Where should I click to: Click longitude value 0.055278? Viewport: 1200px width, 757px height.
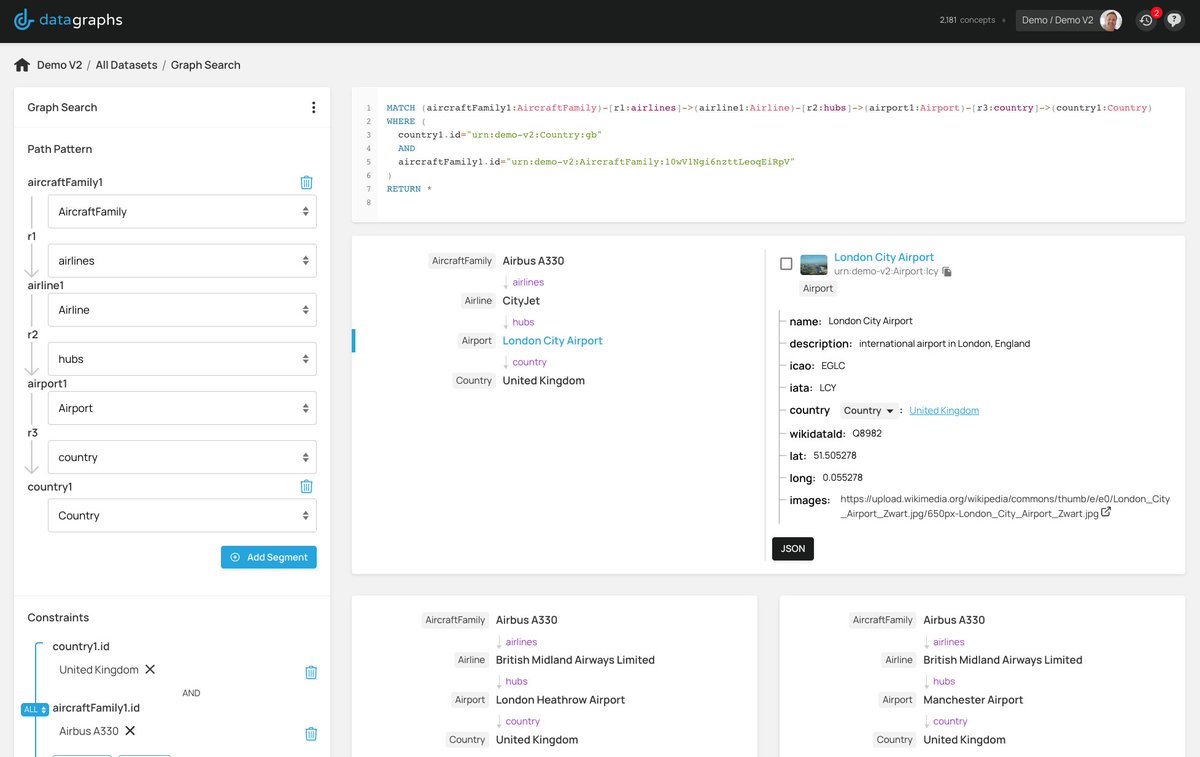point(842,478)
